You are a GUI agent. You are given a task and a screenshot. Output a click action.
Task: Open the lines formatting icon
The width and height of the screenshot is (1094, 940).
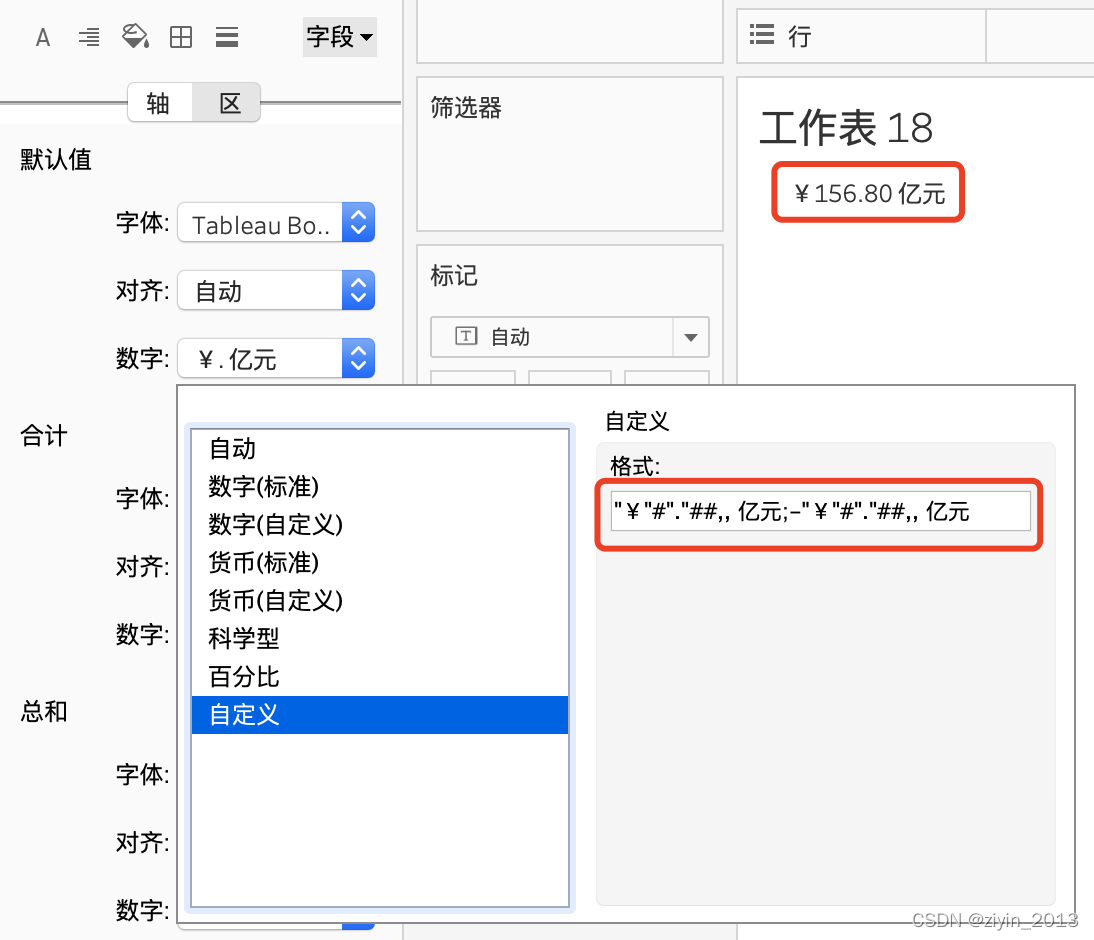pyautogui.click(x=227, y=37)
